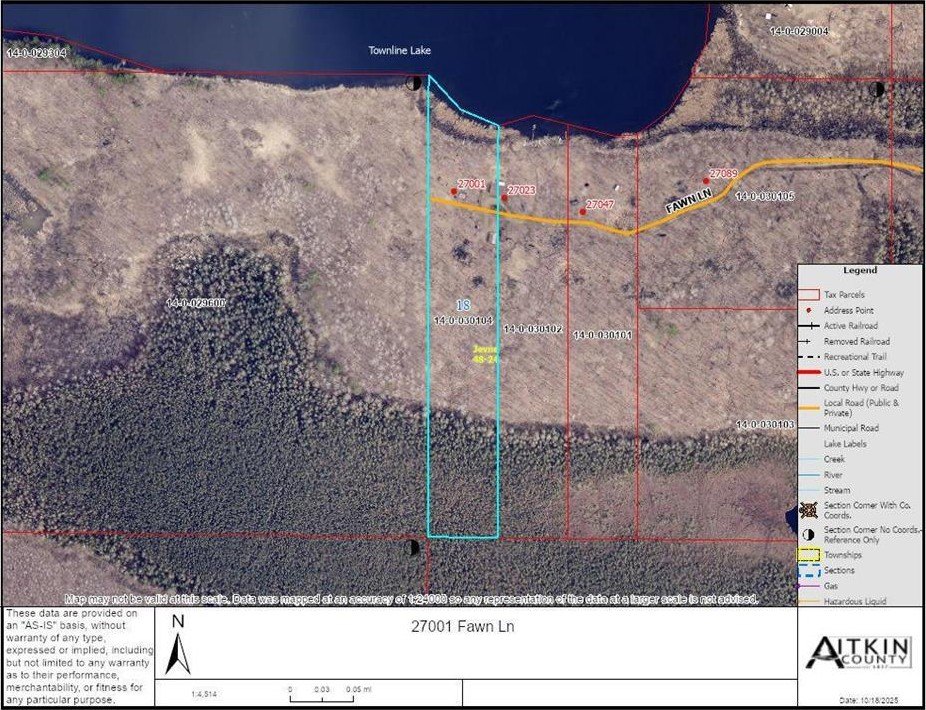Image resolution: width=926 pixels, height=710 pixels.
Task: Click the Section Corner With Co. Coords legend symbol
Action: (x=809, y=510)
